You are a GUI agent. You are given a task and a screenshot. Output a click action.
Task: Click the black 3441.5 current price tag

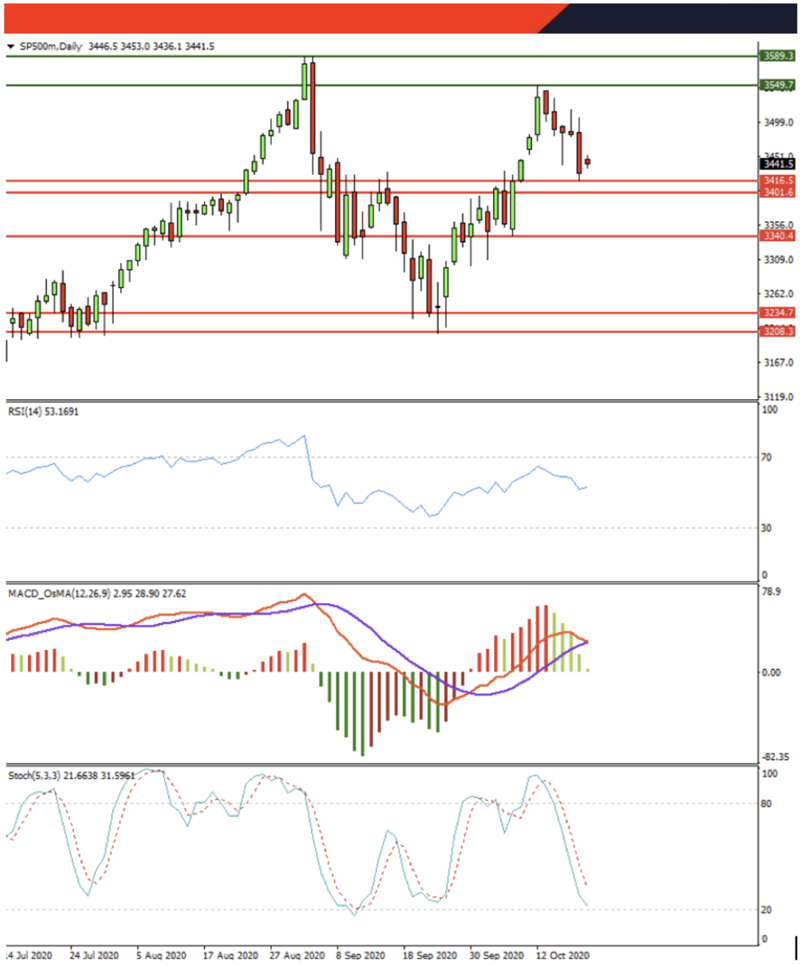point(777,164)
